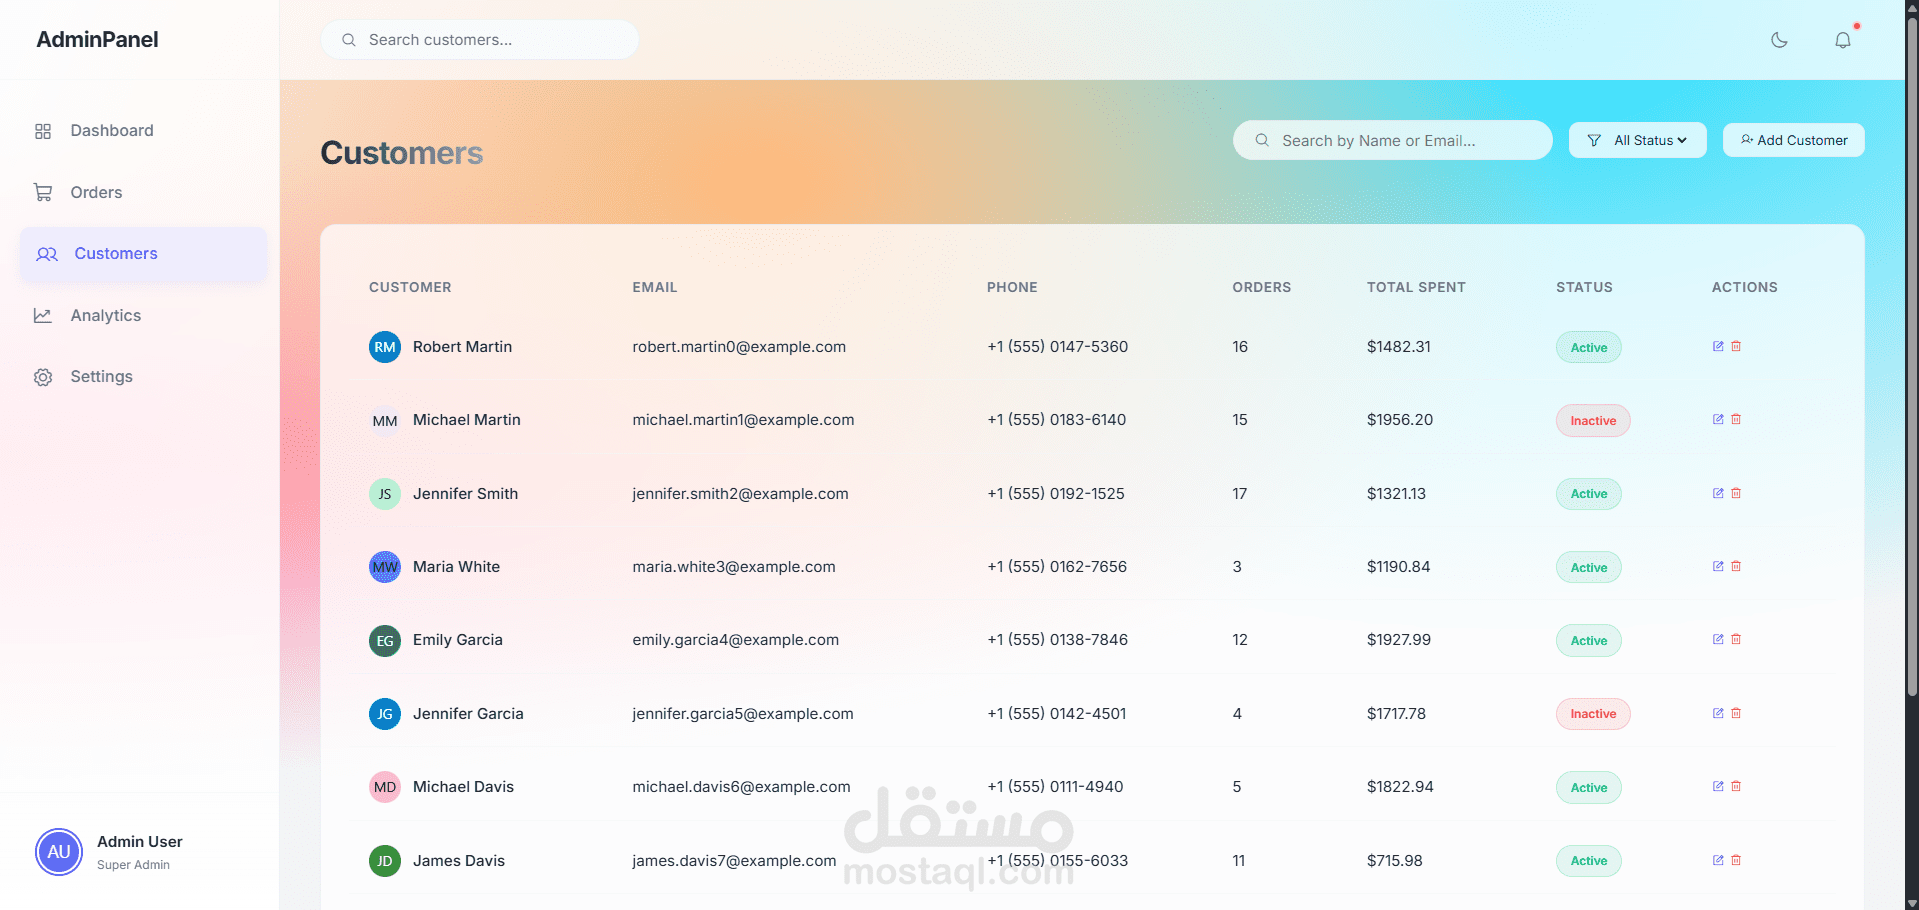The width and height of the screenshot is (1919, 910).
Task: Click the phone +1 (555) 0192-1525
Action: [1056, 494]
